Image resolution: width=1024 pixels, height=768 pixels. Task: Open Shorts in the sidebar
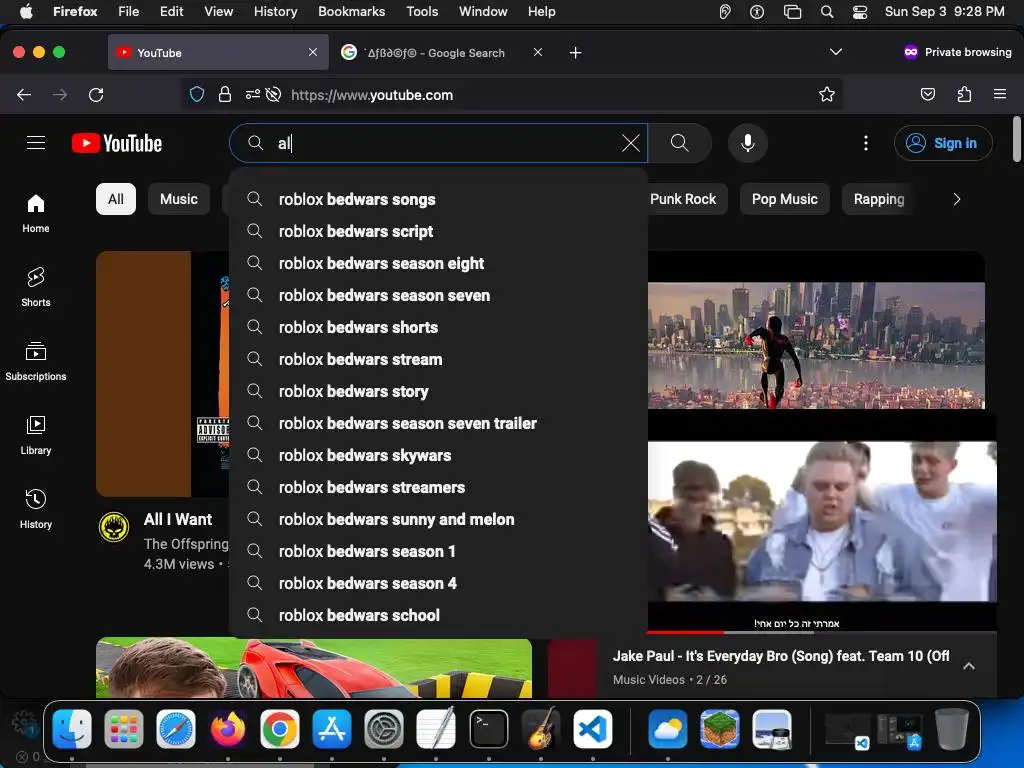[x=36, y=287]
